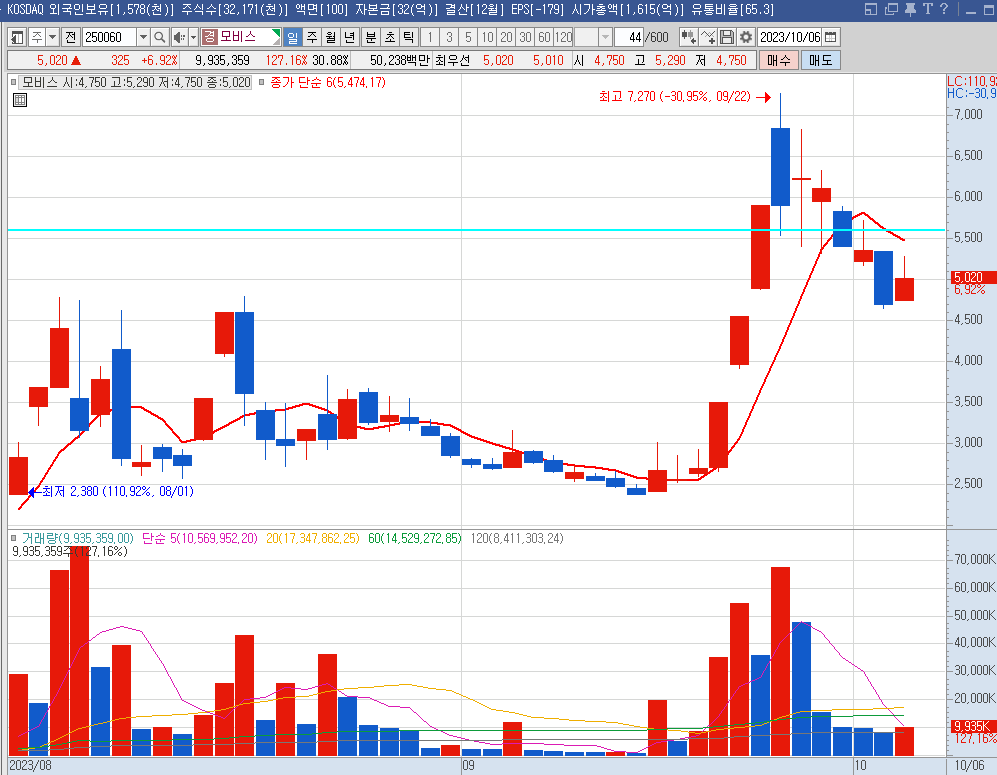This screenshot has height=775, width=997.
Task: Click the 9,935K volume tag on axis
Action: (972, 726)
